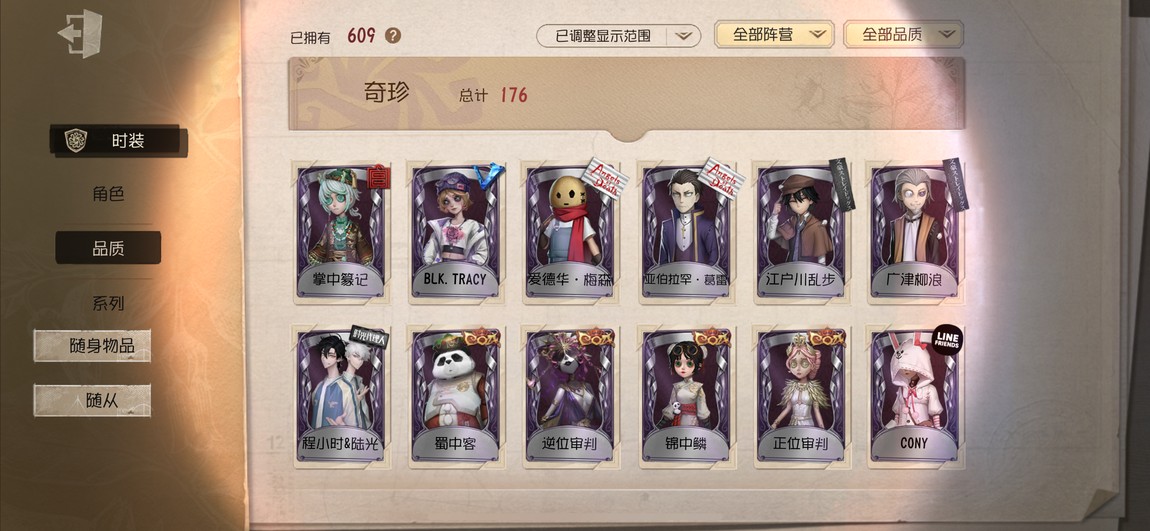Expand the 已调整显示范围 dropdown
The image size is (1150, 531).
pyautogui.click(x=618, y=36)
